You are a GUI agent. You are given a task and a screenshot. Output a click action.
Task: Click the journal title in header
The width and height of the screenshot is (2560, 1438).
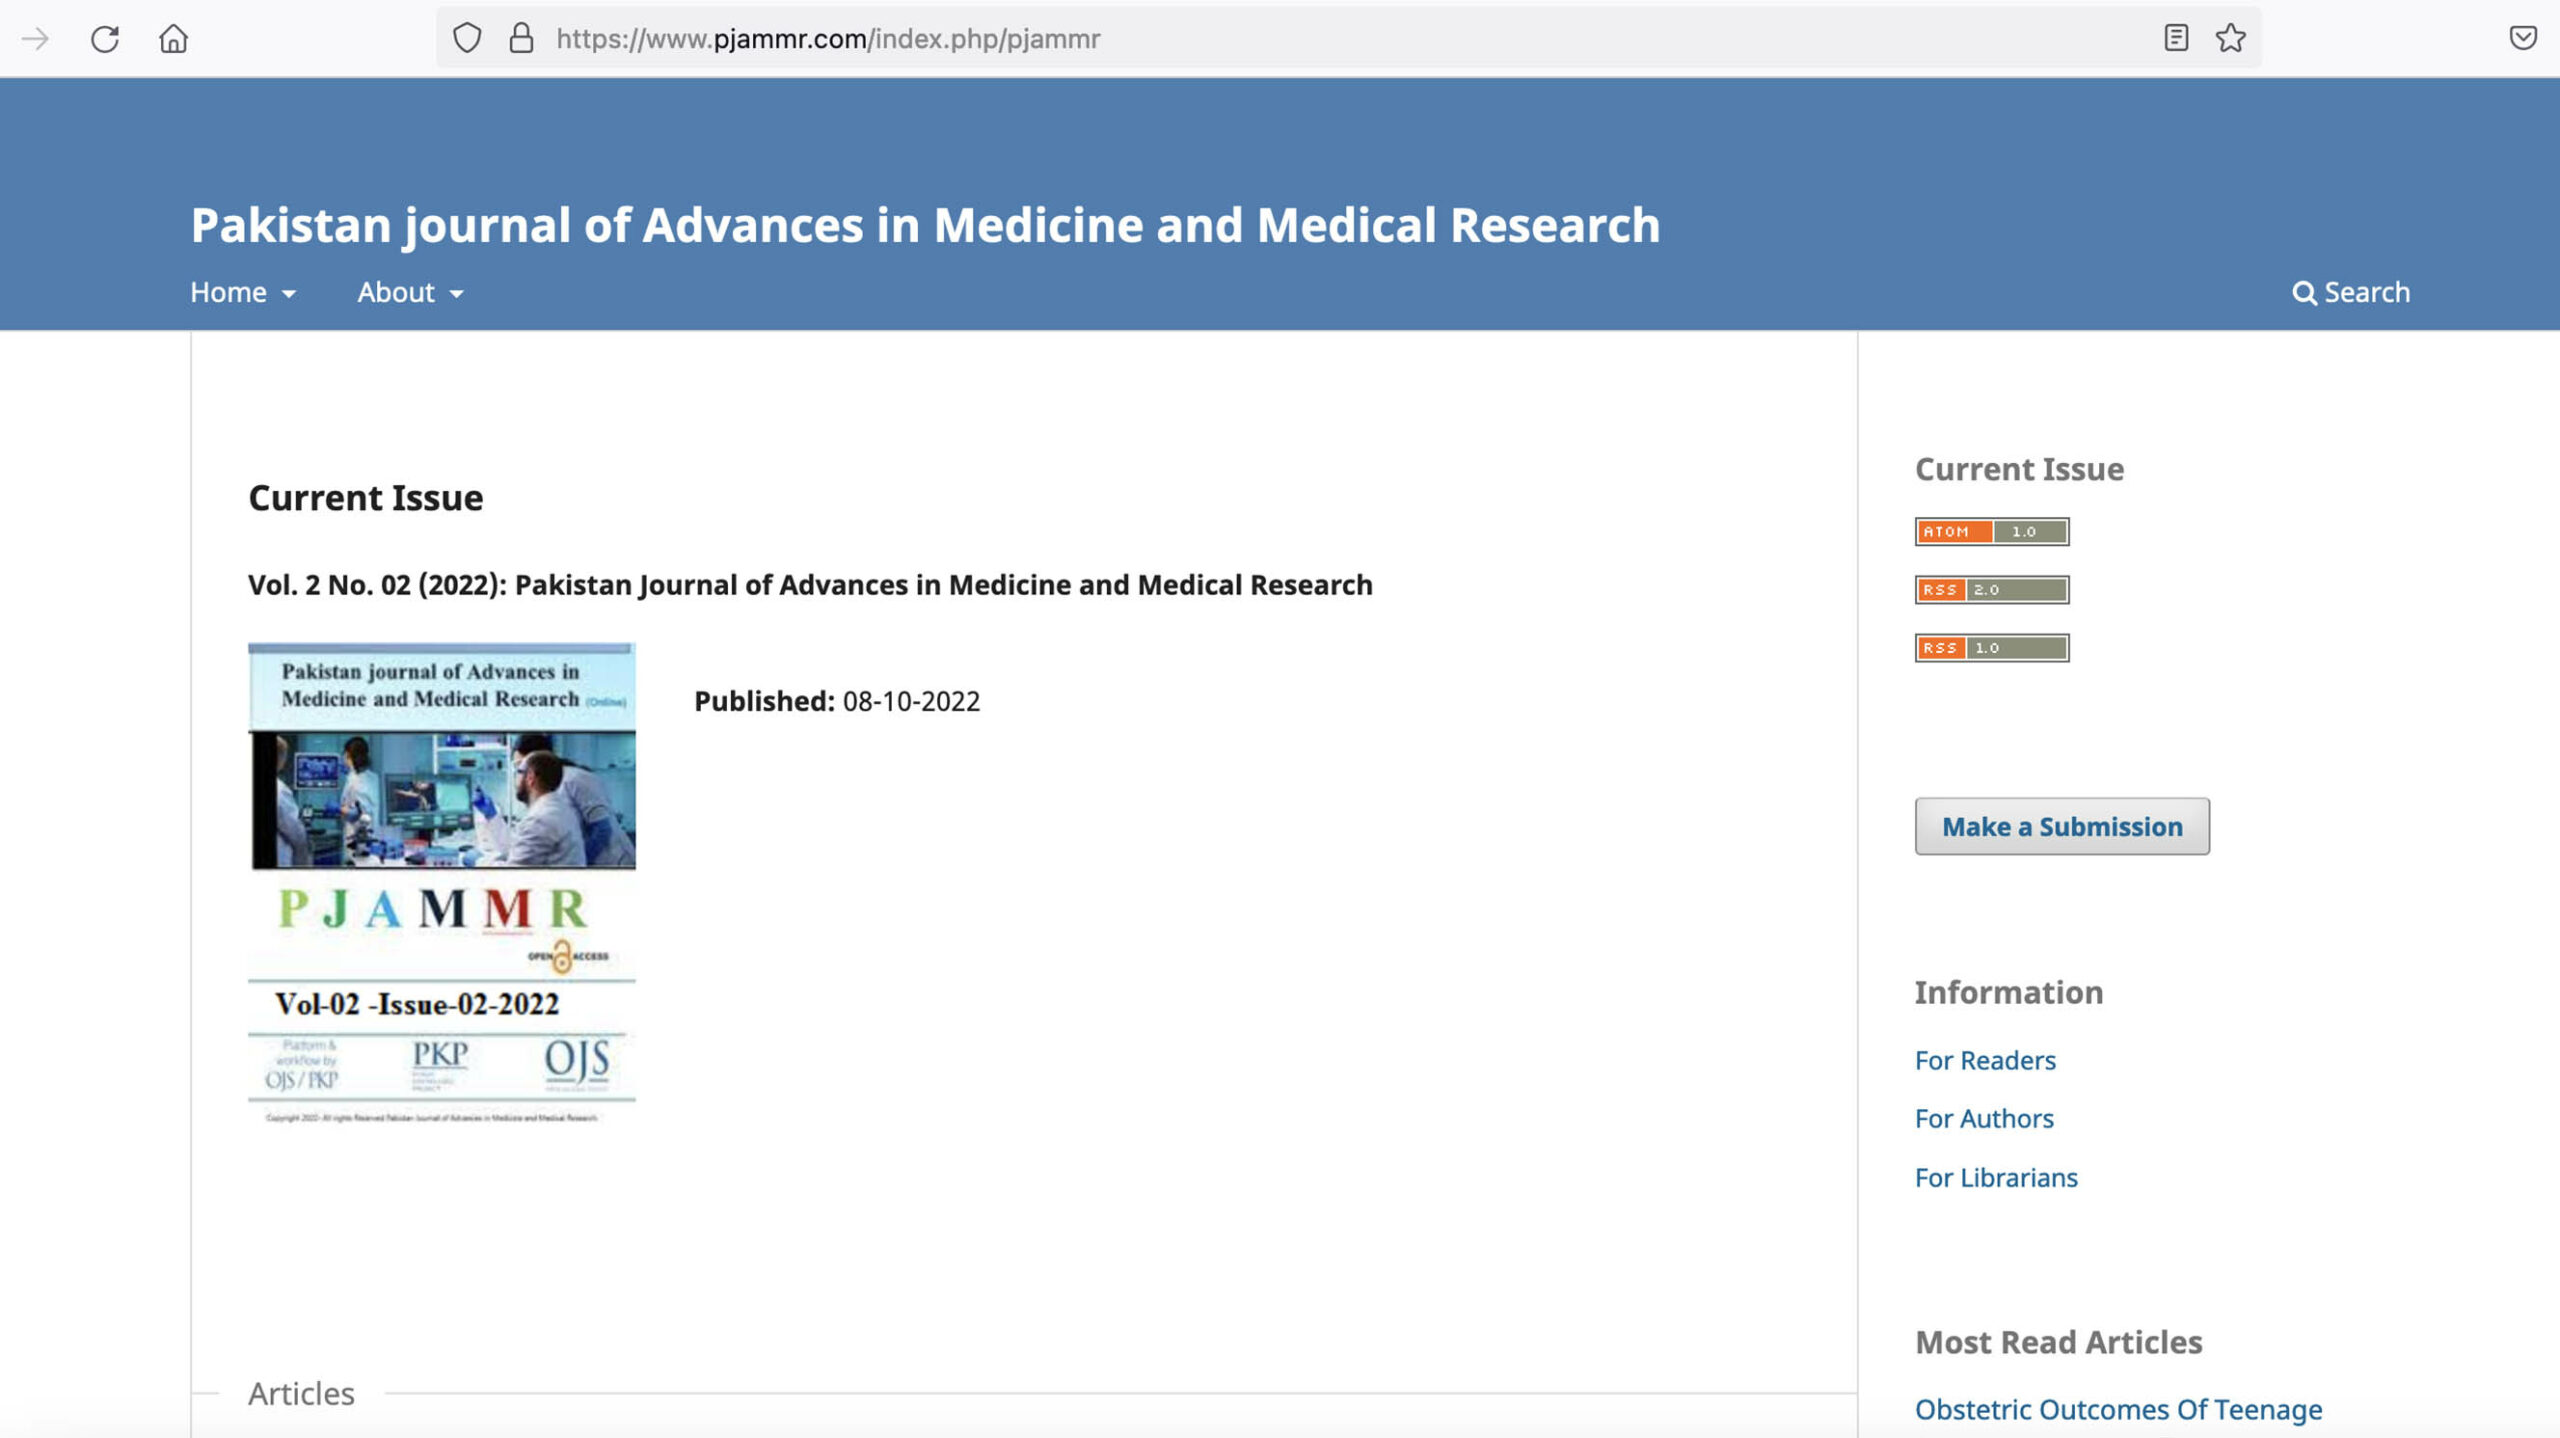[925, 224]
